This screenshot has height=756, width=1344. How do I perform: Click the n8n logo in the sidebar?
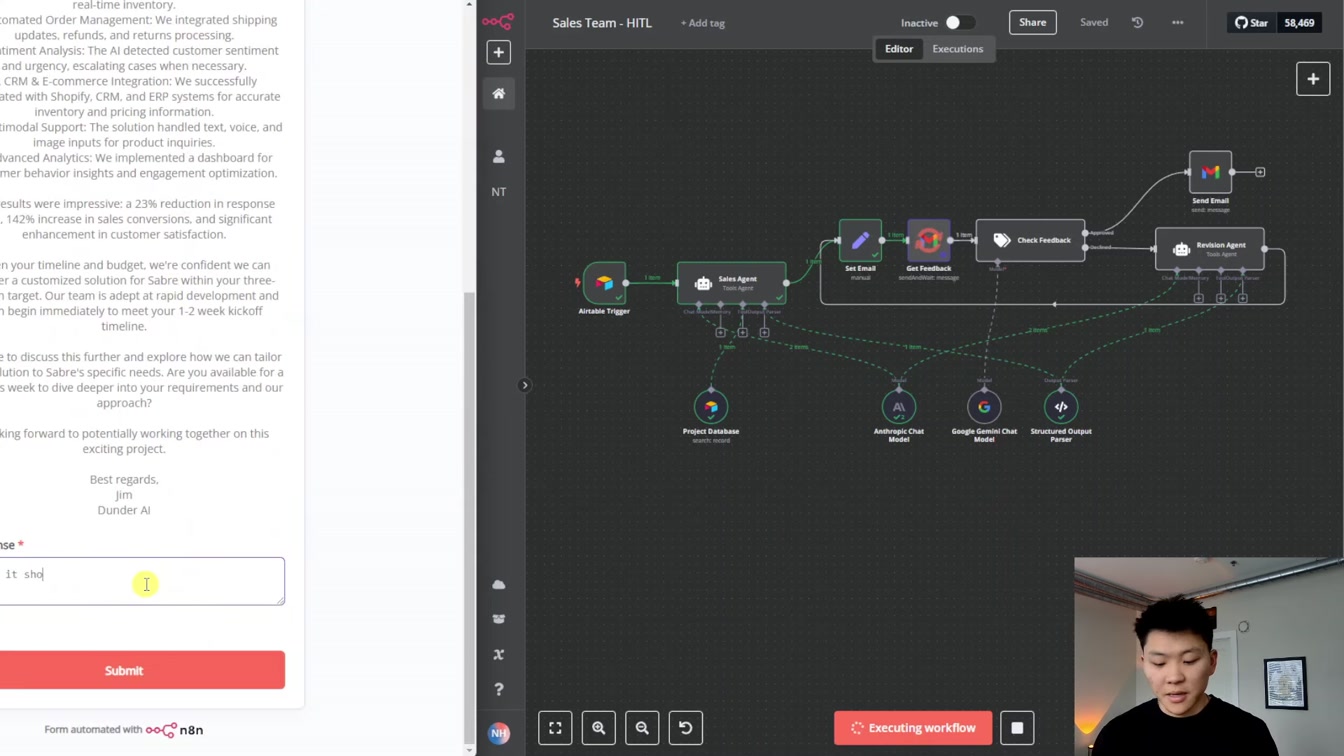[x=497, y=21]
